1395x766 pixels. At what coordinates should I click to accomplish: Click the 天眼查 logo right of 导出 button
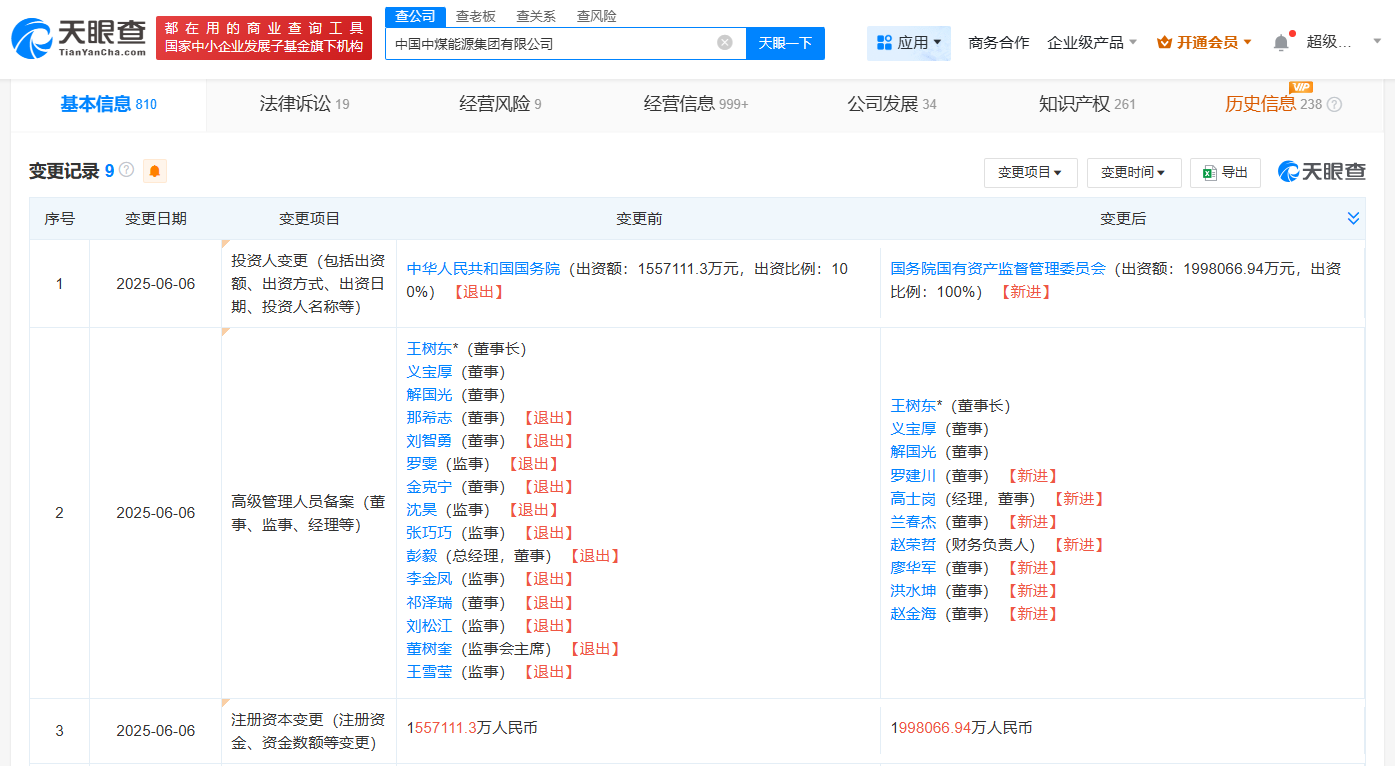click(1321, 172)
